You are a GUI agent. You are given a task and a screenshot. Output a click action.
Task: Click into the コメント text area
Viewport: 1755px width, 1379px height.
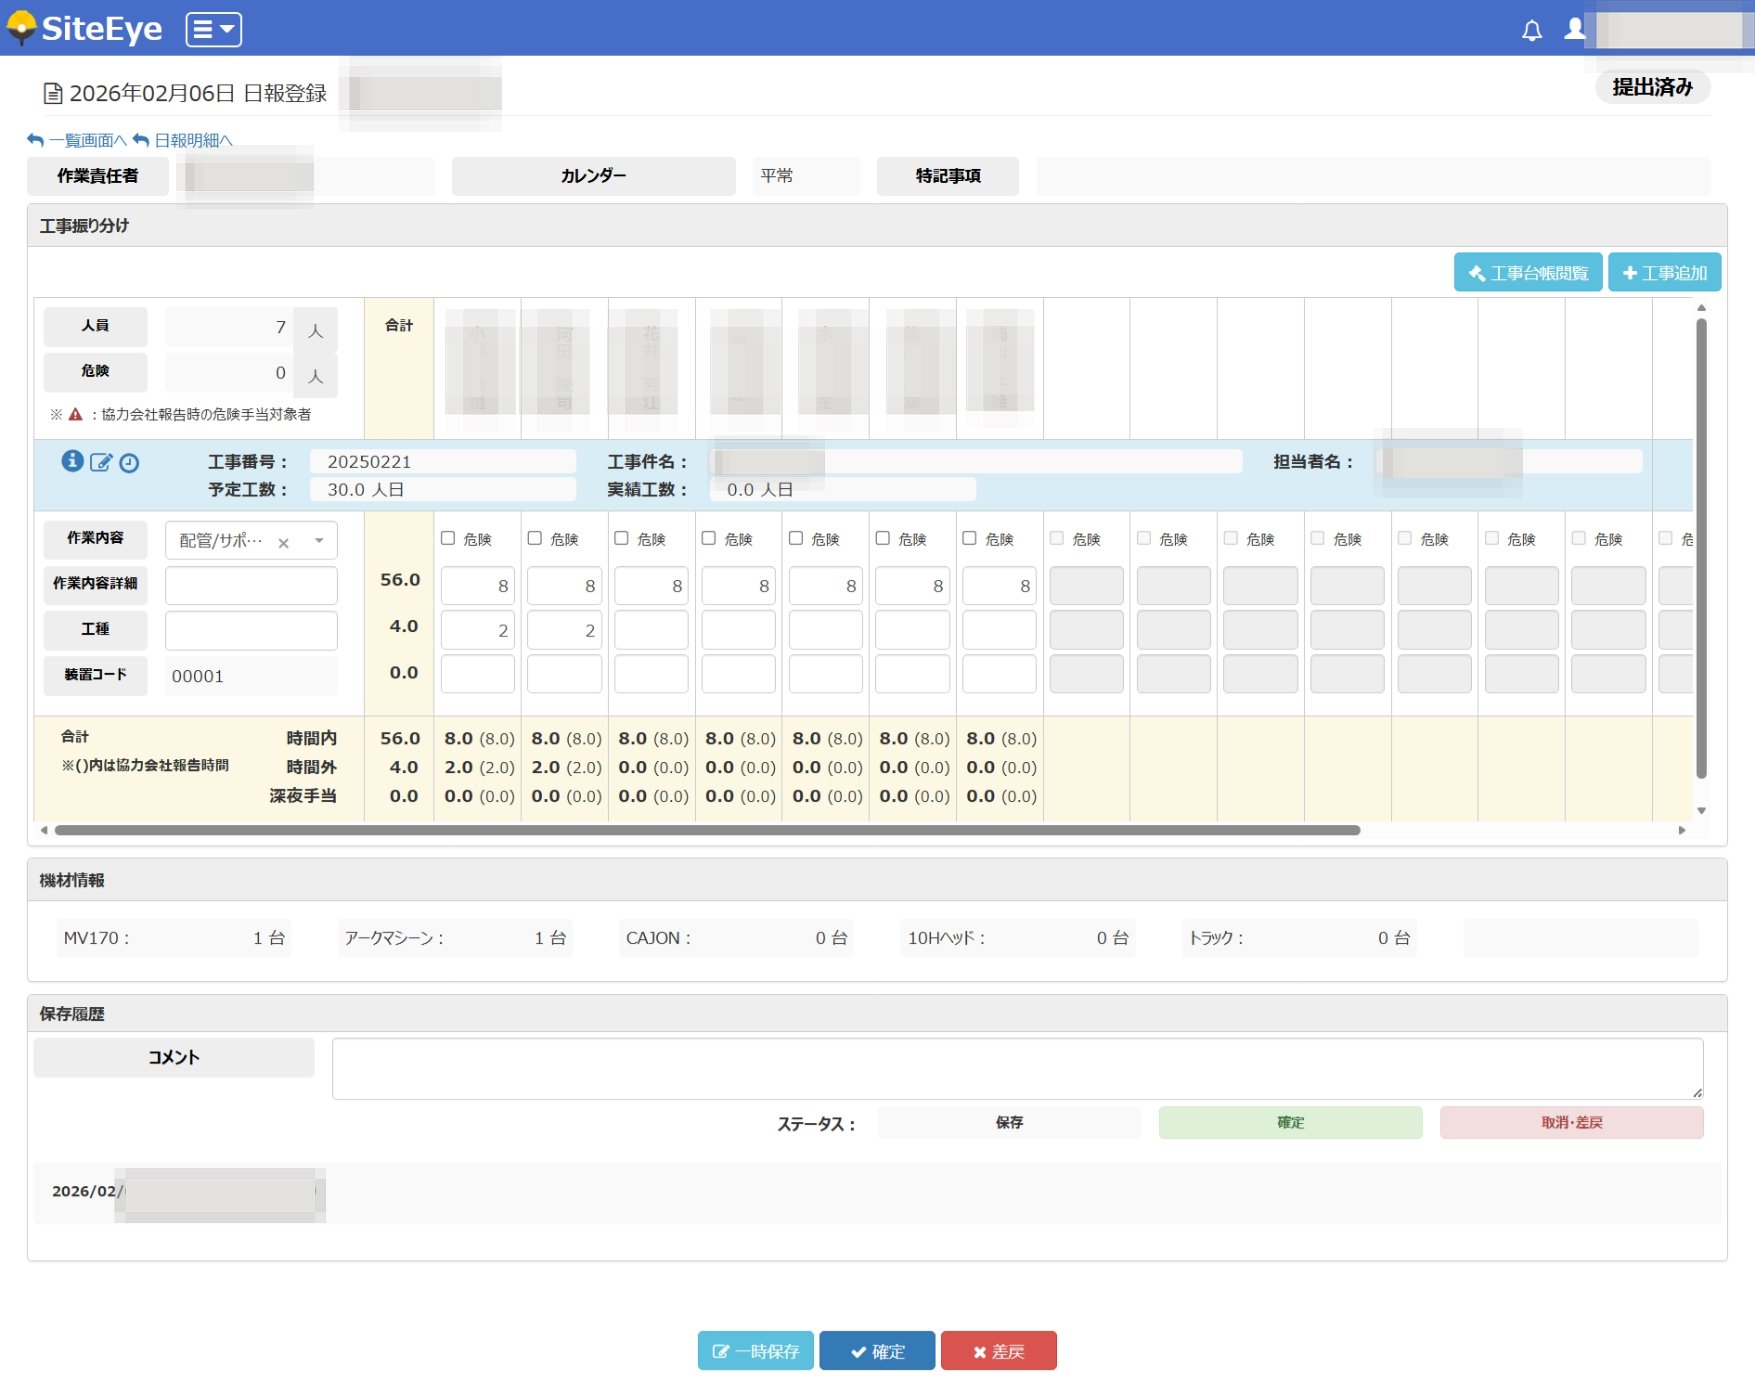[x=1016, y=1068]
